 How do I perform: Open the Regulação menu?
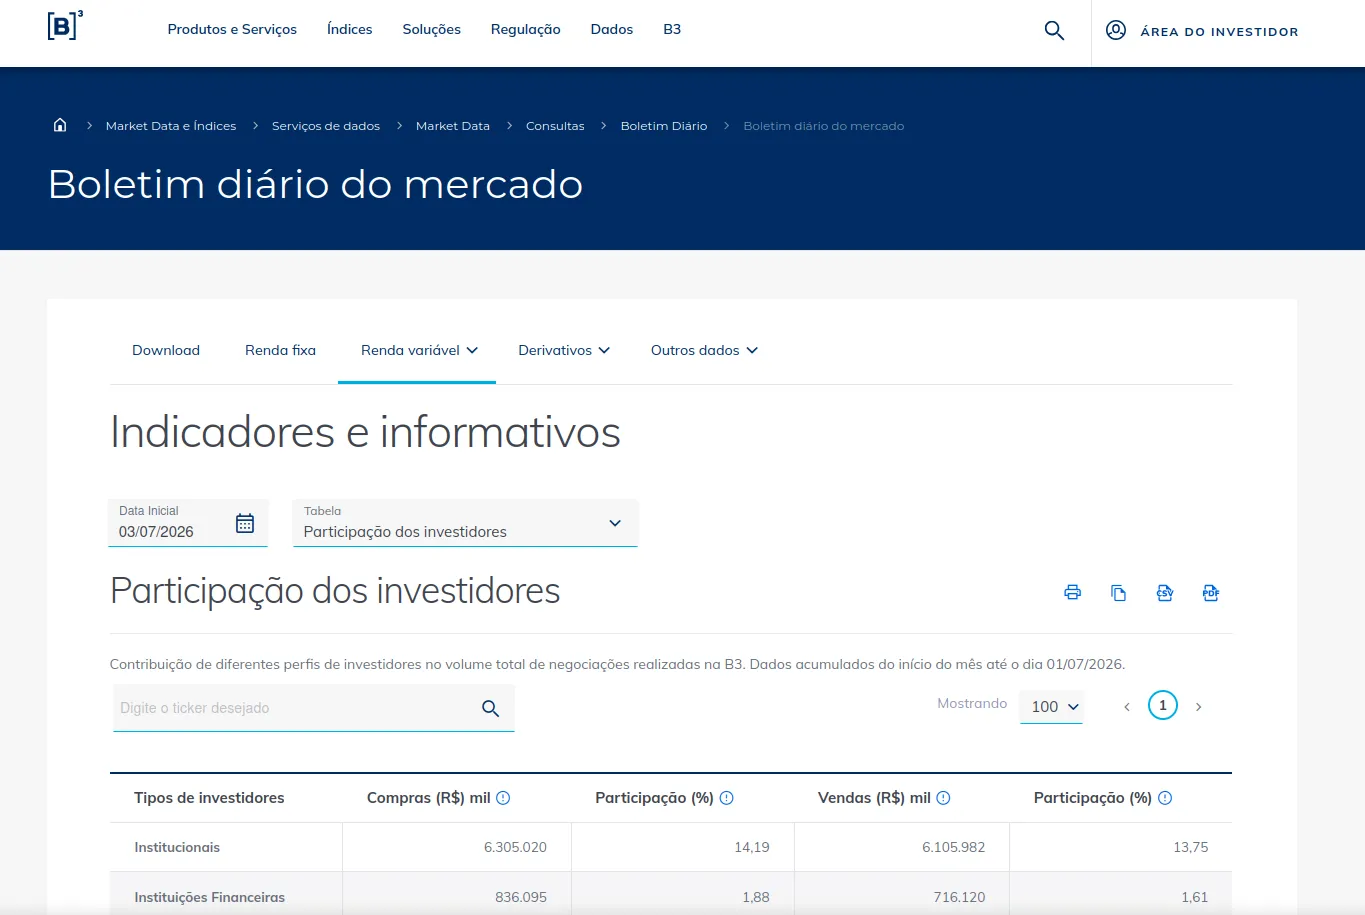(x=526, y=29)
